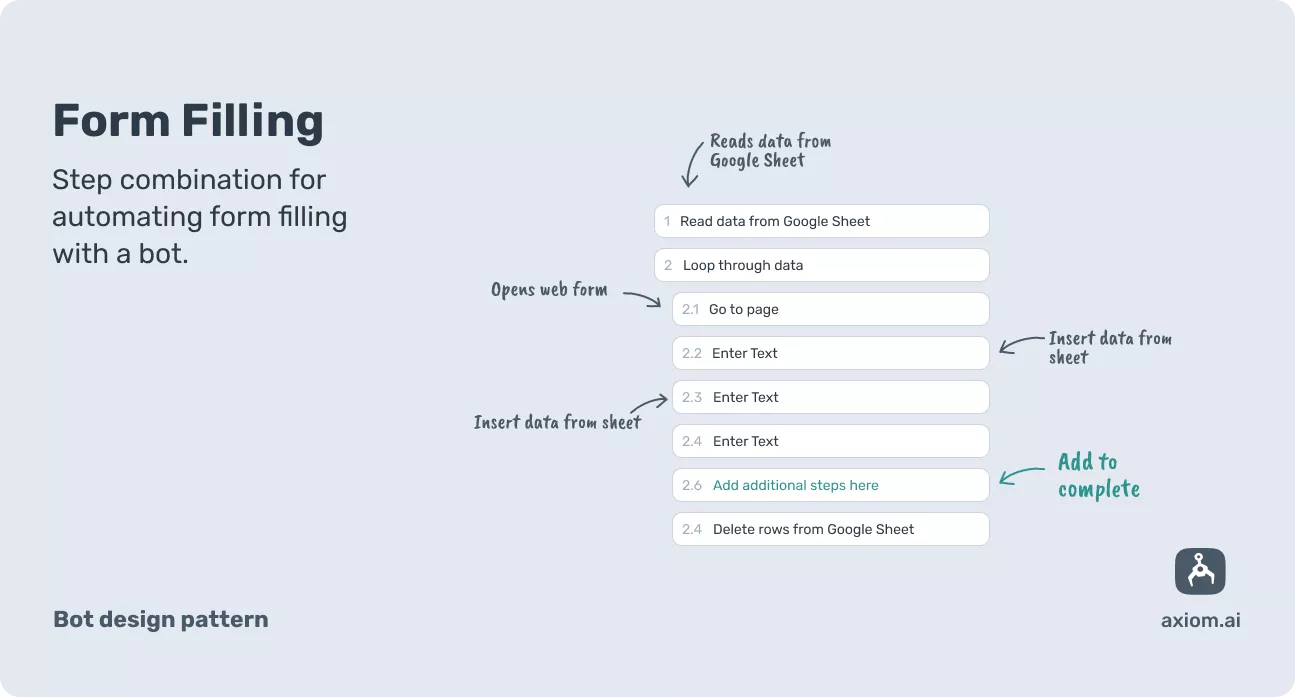Click the axiom.ai robot logo icon
Screen dimensions: 1295x697
(x=1200, y=572)
